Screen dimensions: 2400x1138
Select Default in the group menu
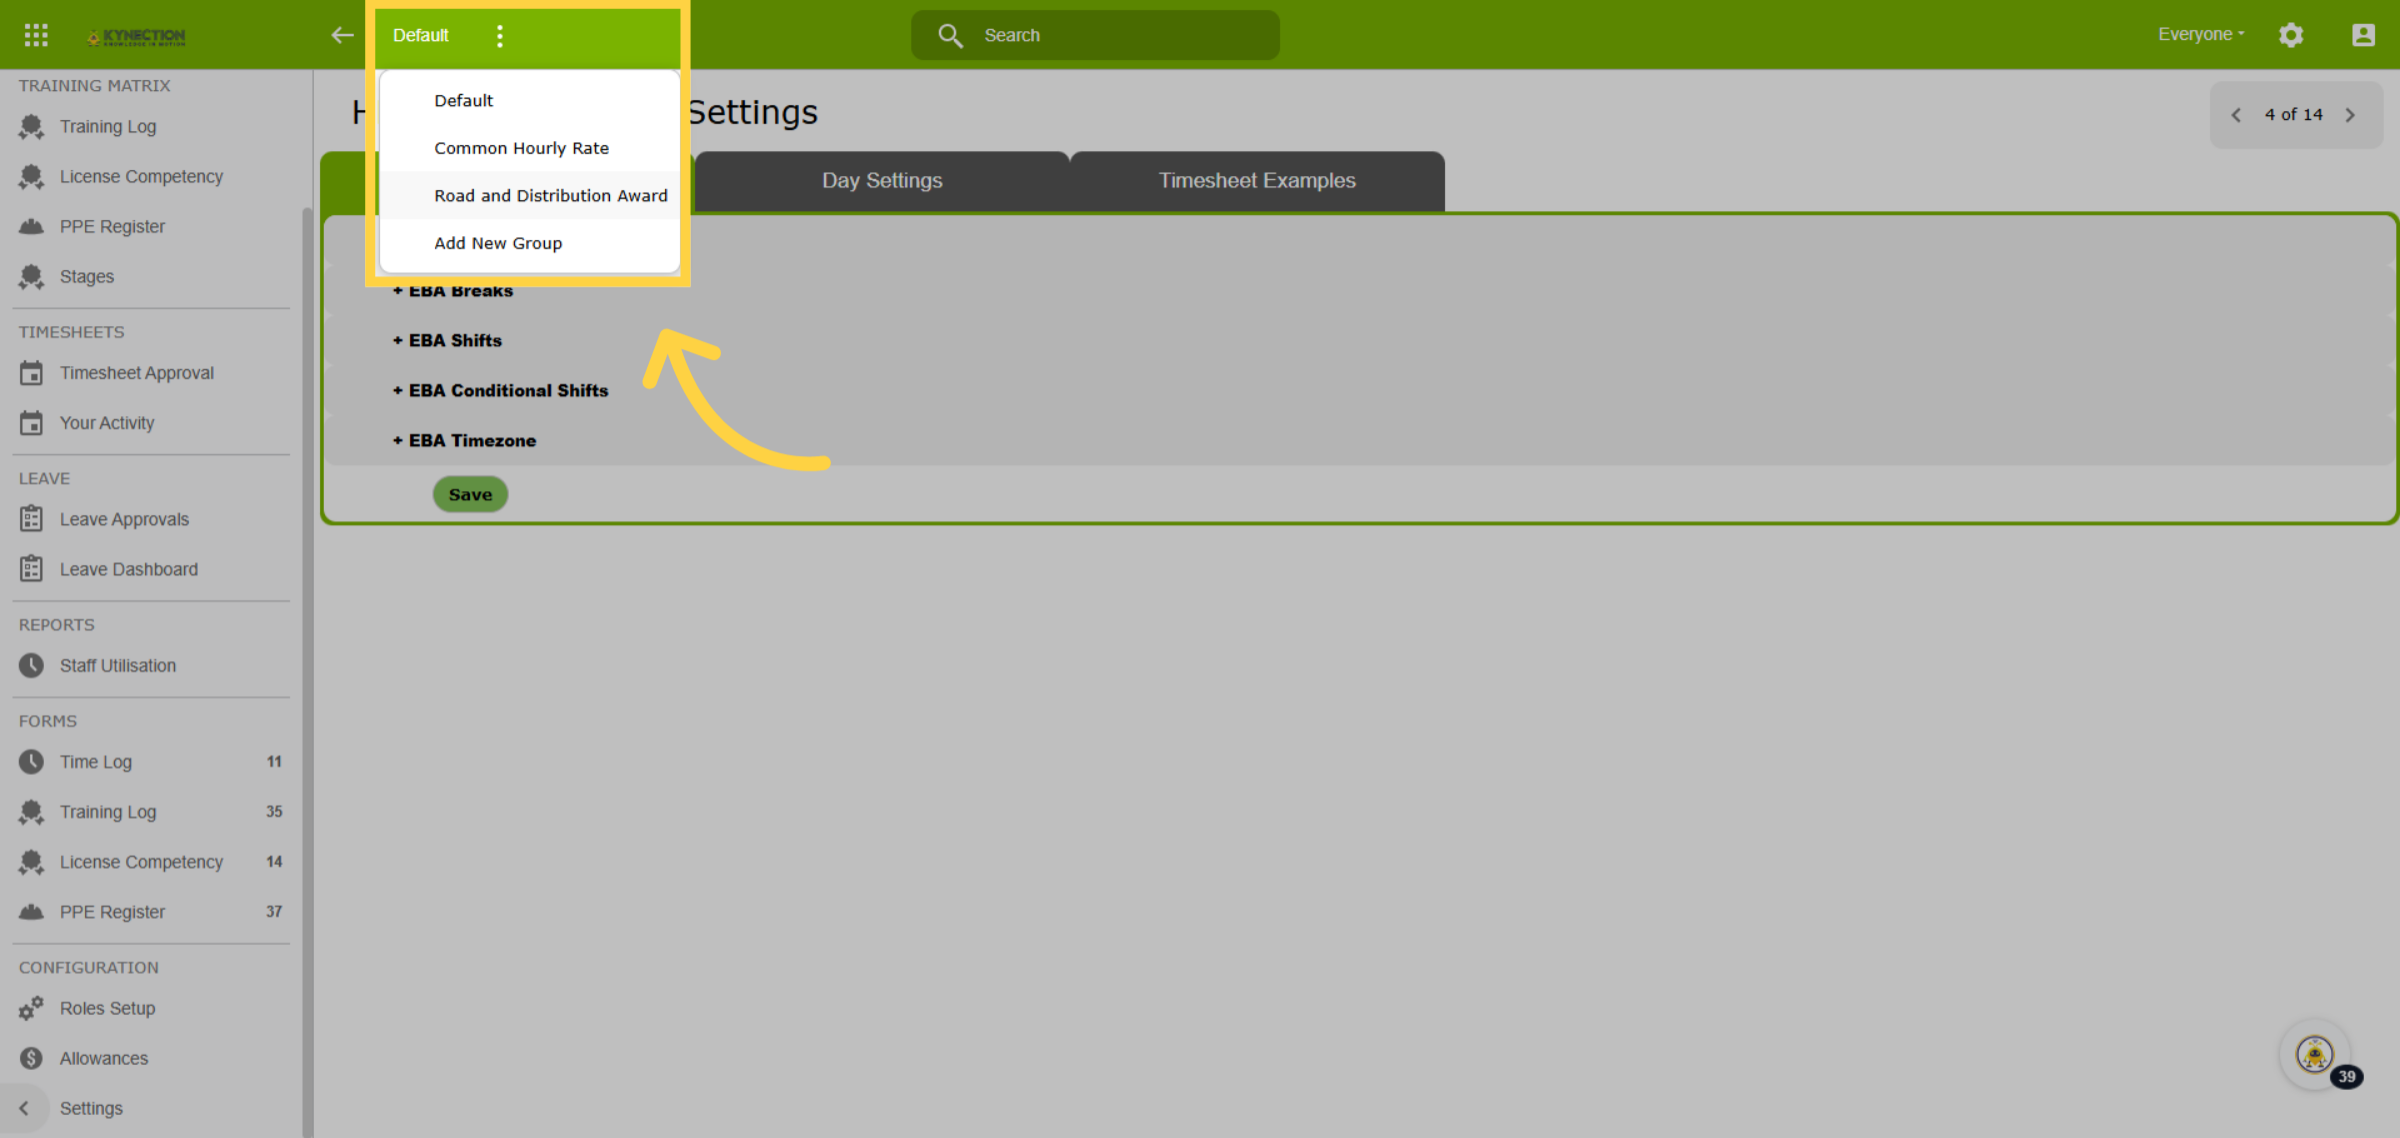pos(530,100)
